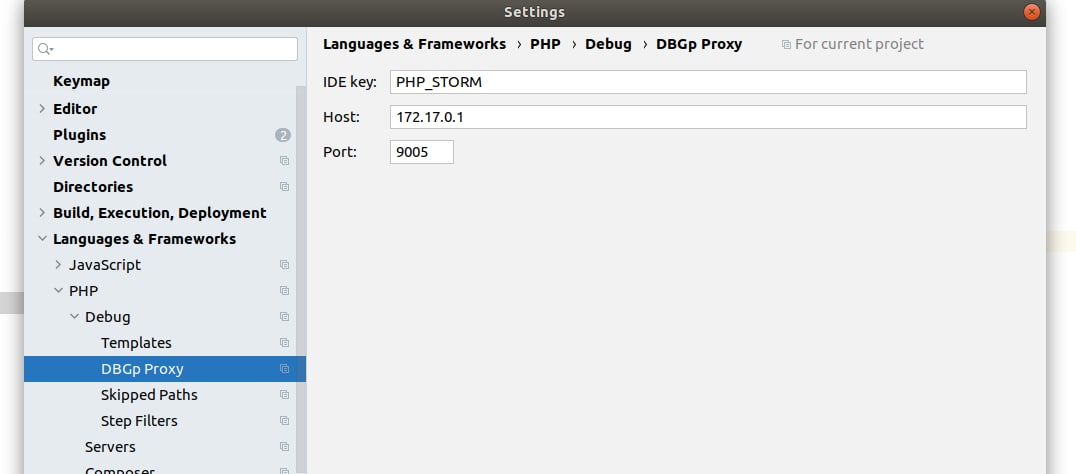Click the project-level icon beside Skipped Paths
Viewport: 1076px width, 474px height.
pos(284,395)
